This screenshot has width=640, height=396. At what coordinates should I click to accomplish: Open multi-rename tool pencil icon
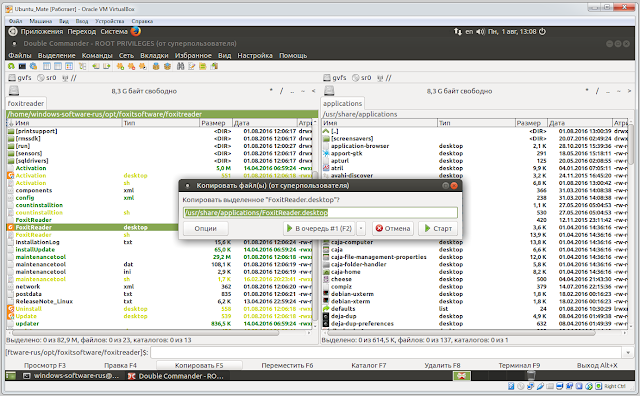click(191, 66)
